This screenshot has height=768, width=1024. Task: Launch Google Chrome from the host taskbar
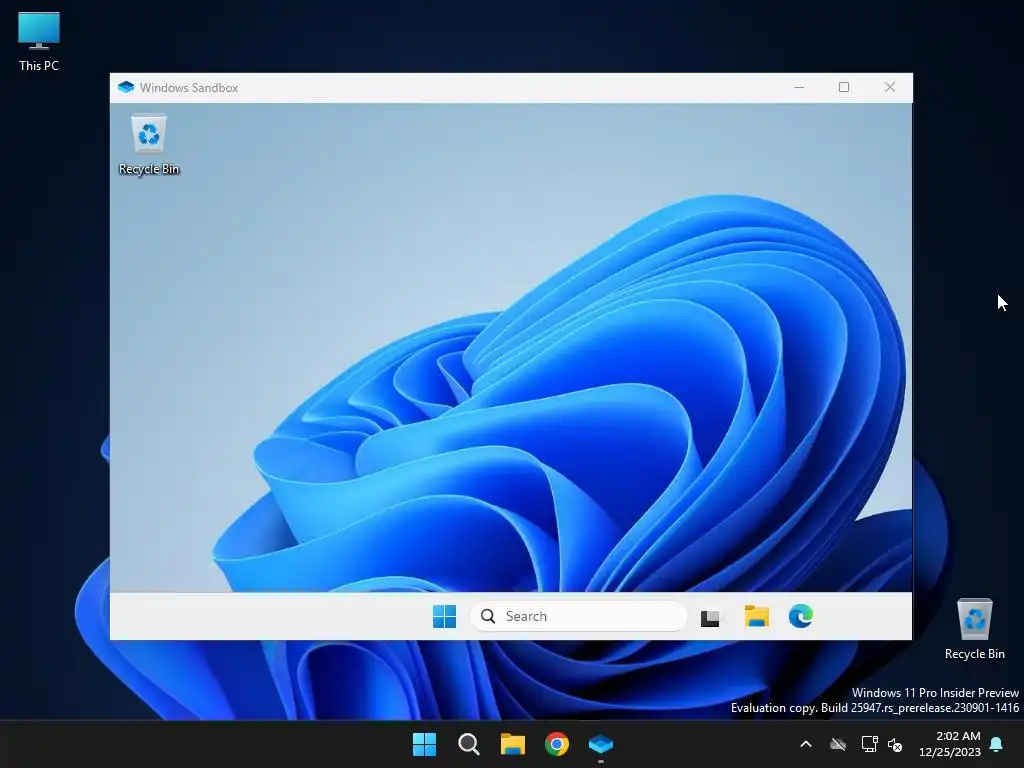(x=557, y=744)
